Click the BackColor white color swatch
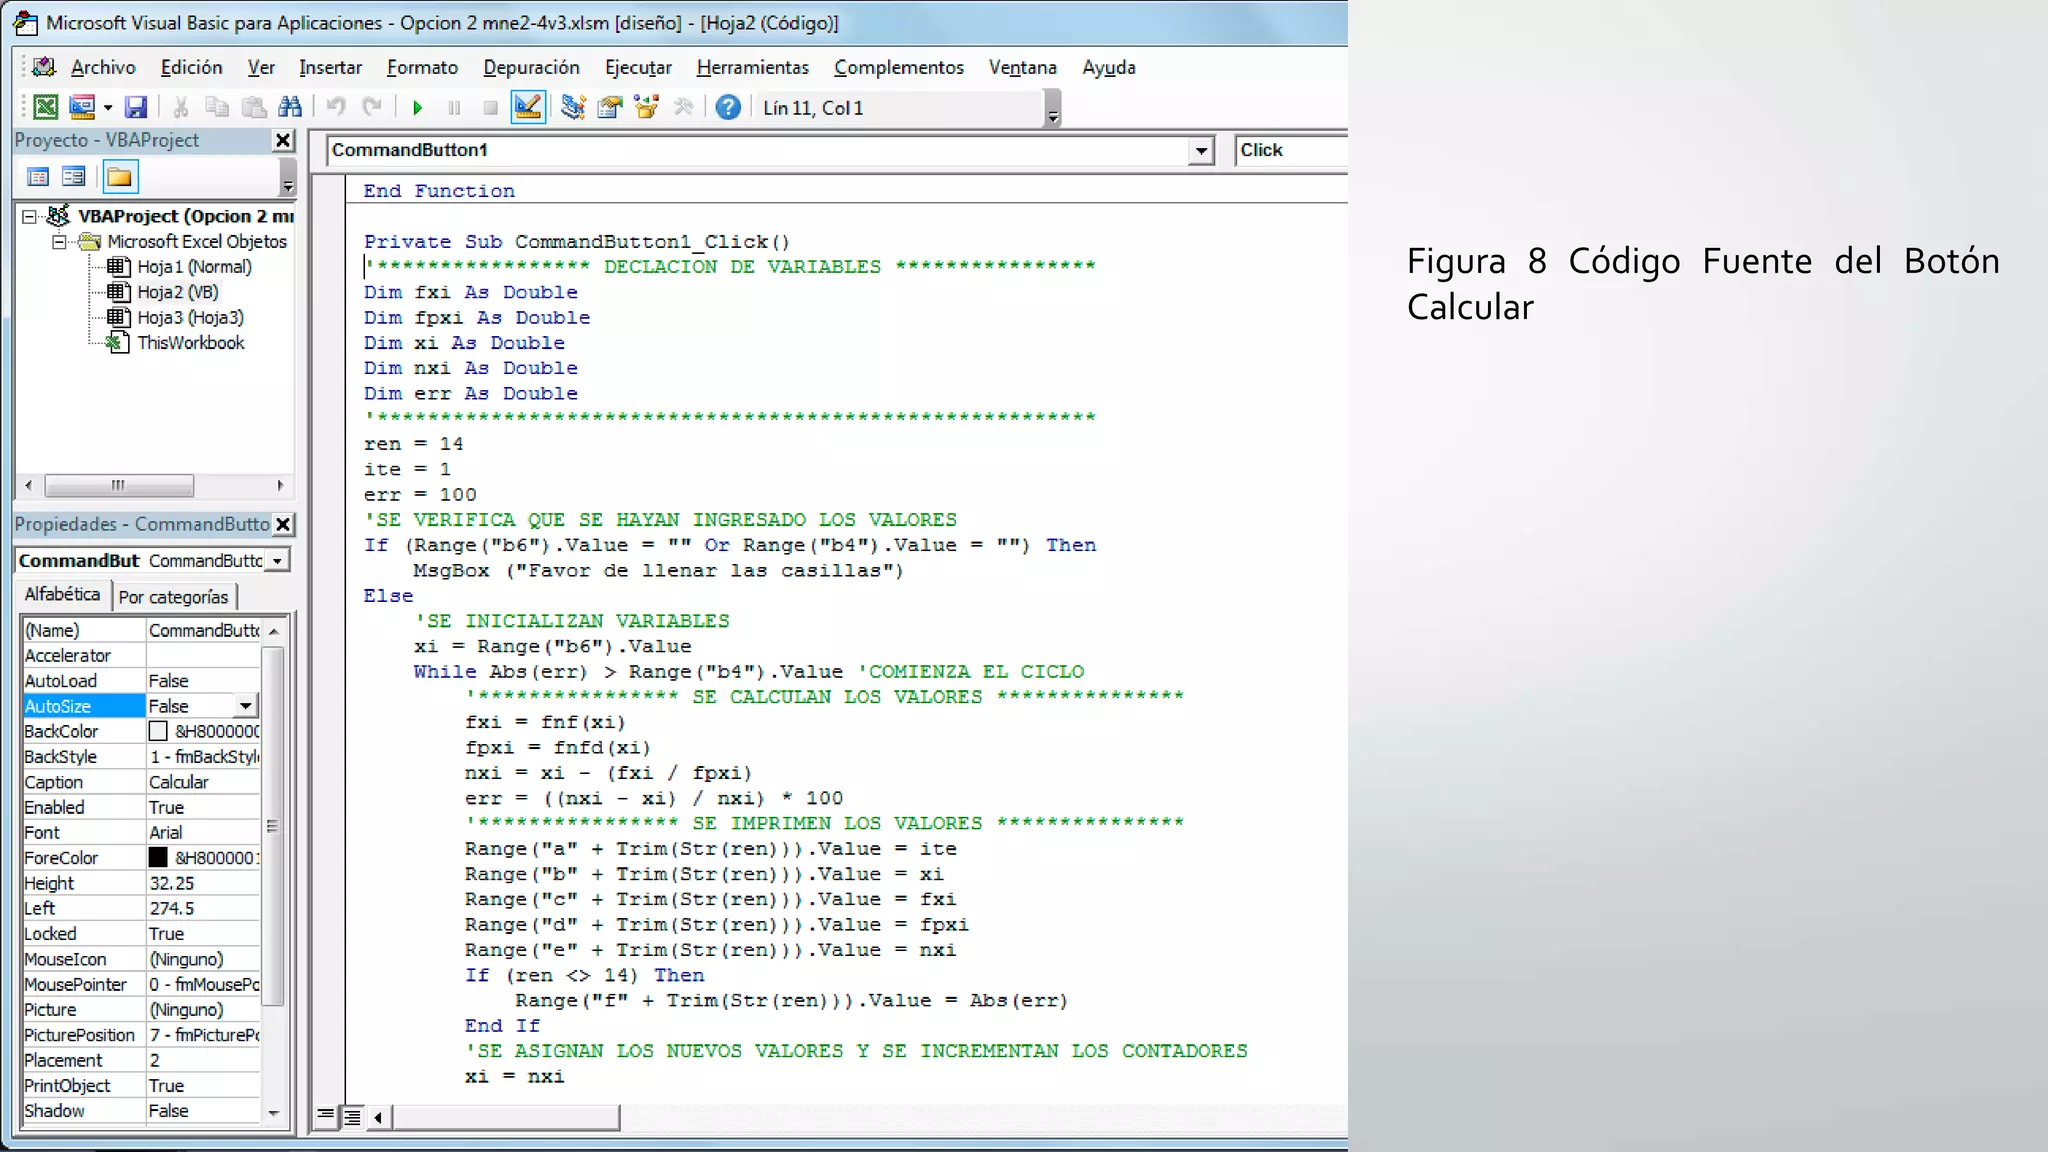This screenshot has height=1152, width=2048. (158, 731)
